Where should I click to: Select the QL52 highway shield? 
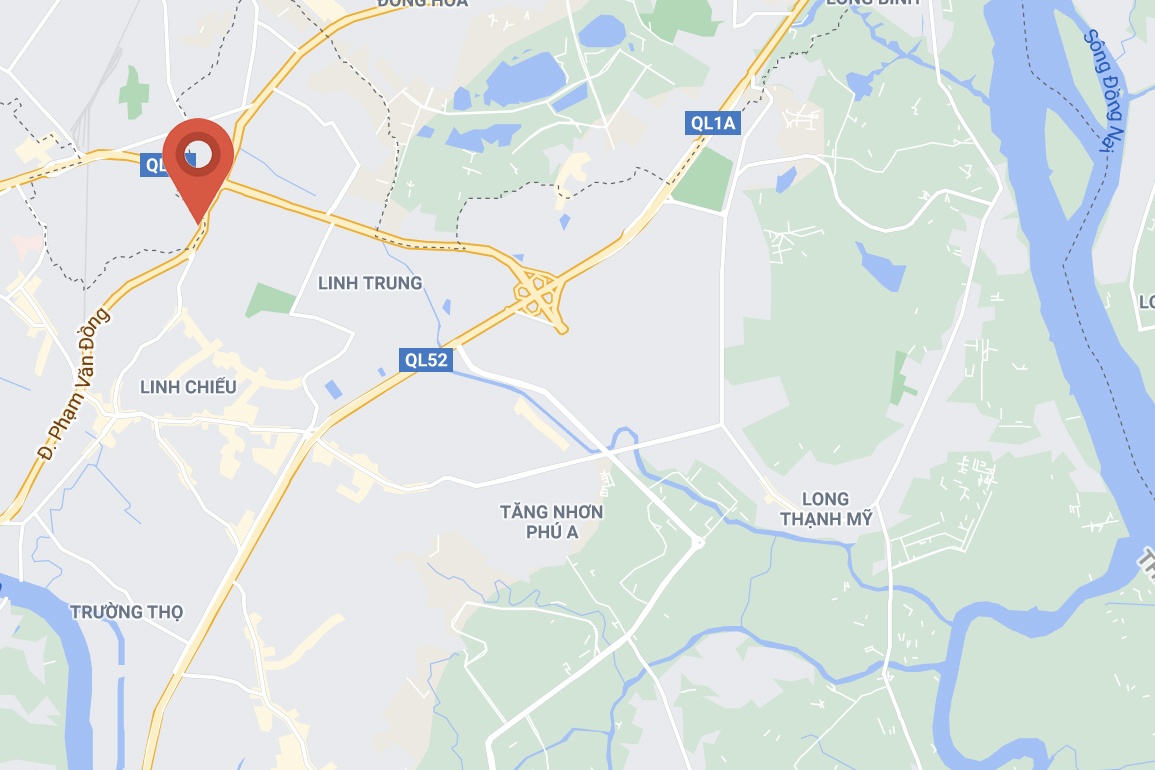tap(426, 360)
